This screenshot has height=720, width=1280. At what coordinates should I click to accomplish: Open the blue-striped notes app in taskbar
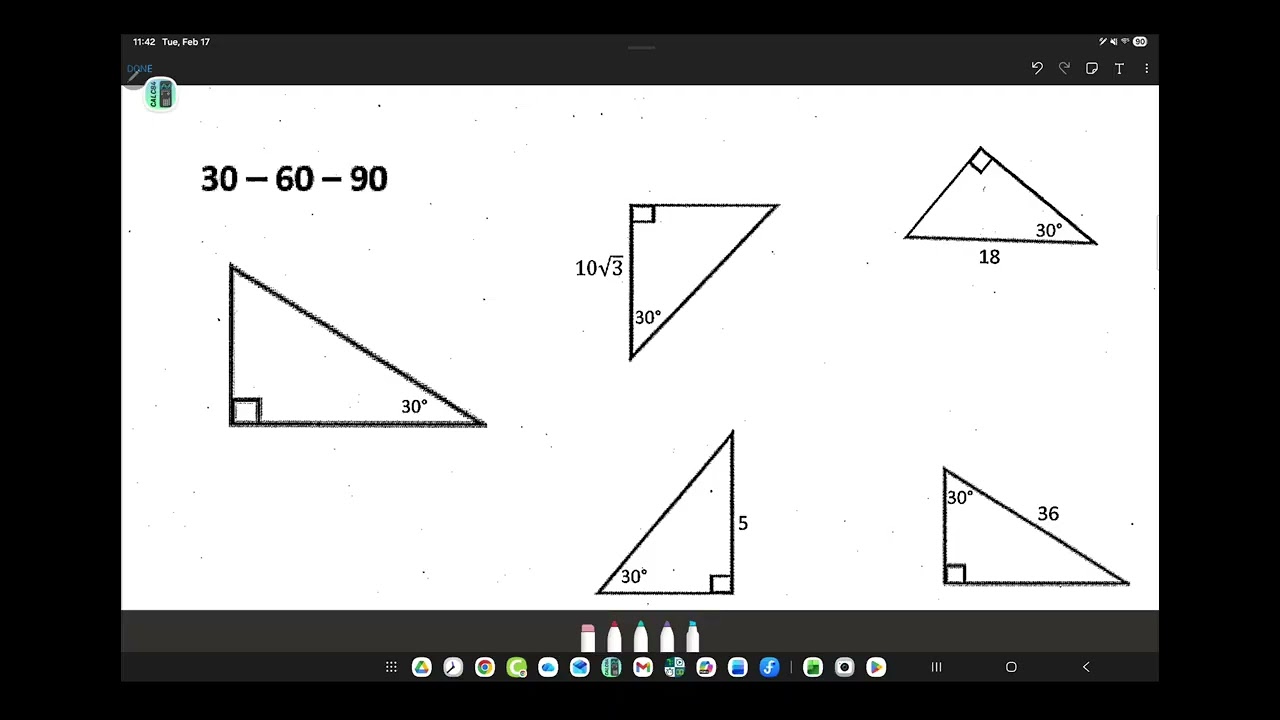(738, 667)
